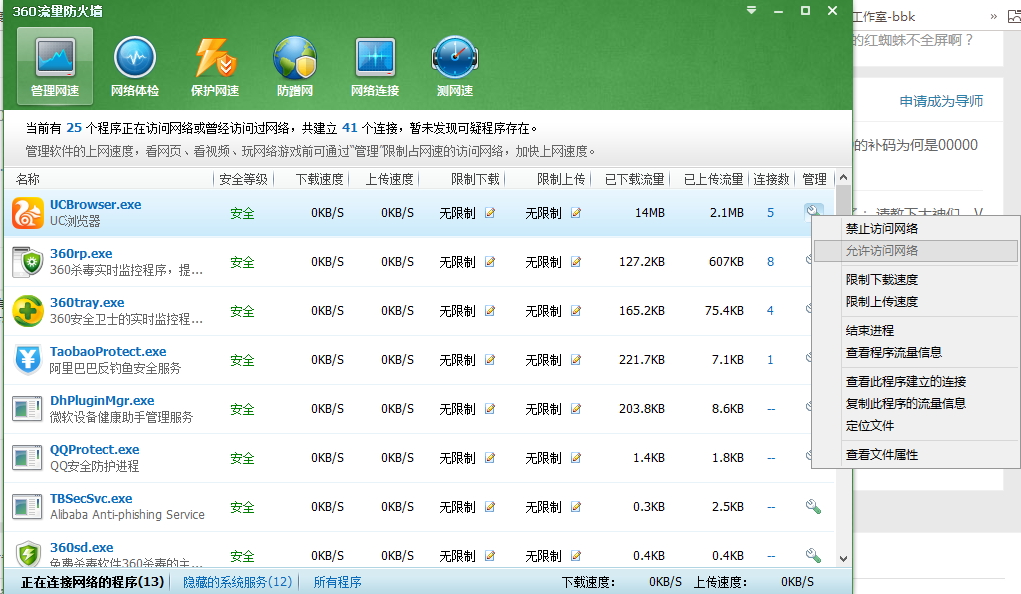Open the title bar dropdown menu arrow
This screenshot has width=1021, height=594.
751,10
